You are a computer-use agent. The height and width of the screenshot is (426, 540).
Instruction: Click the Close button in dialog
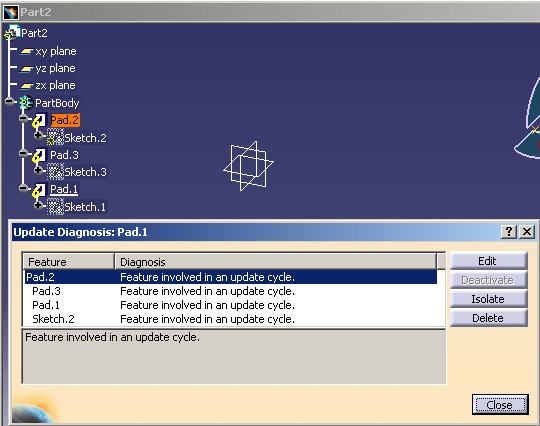500,405
